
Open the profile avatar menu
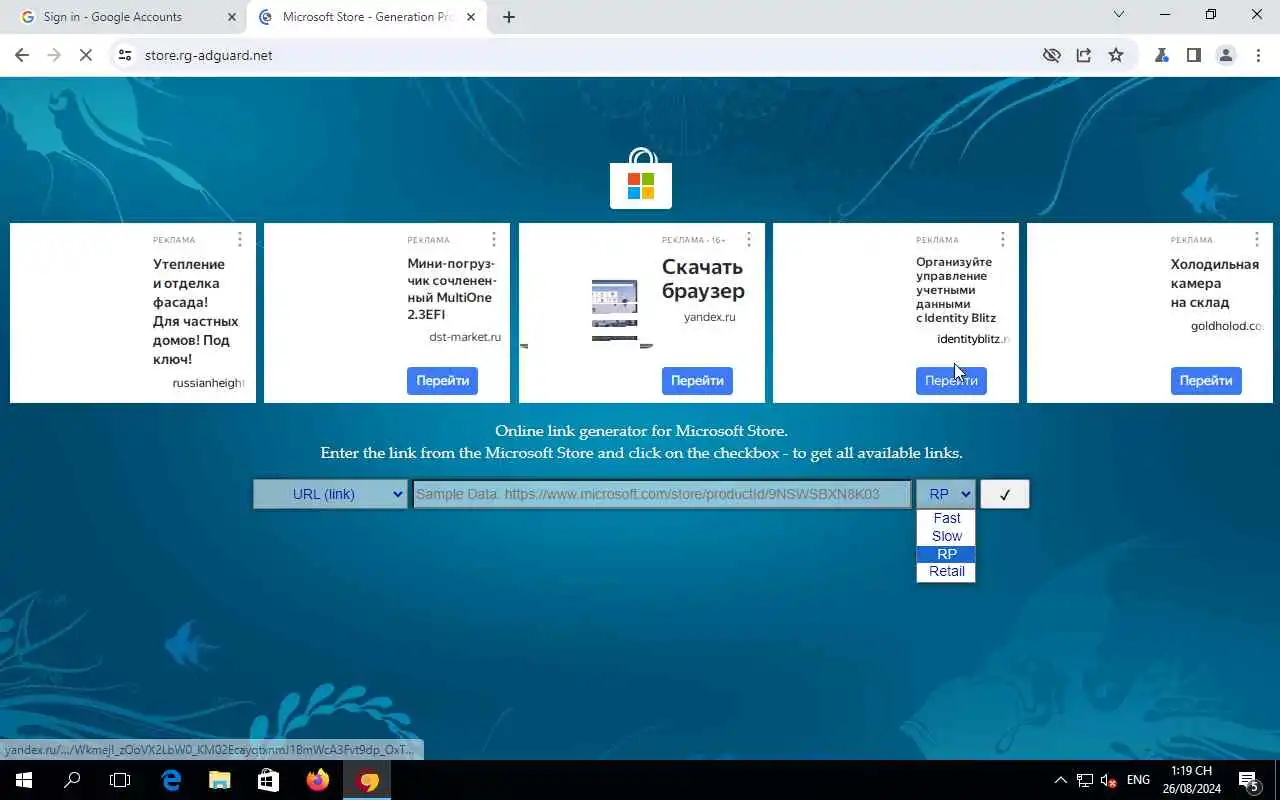[1226, 55]
